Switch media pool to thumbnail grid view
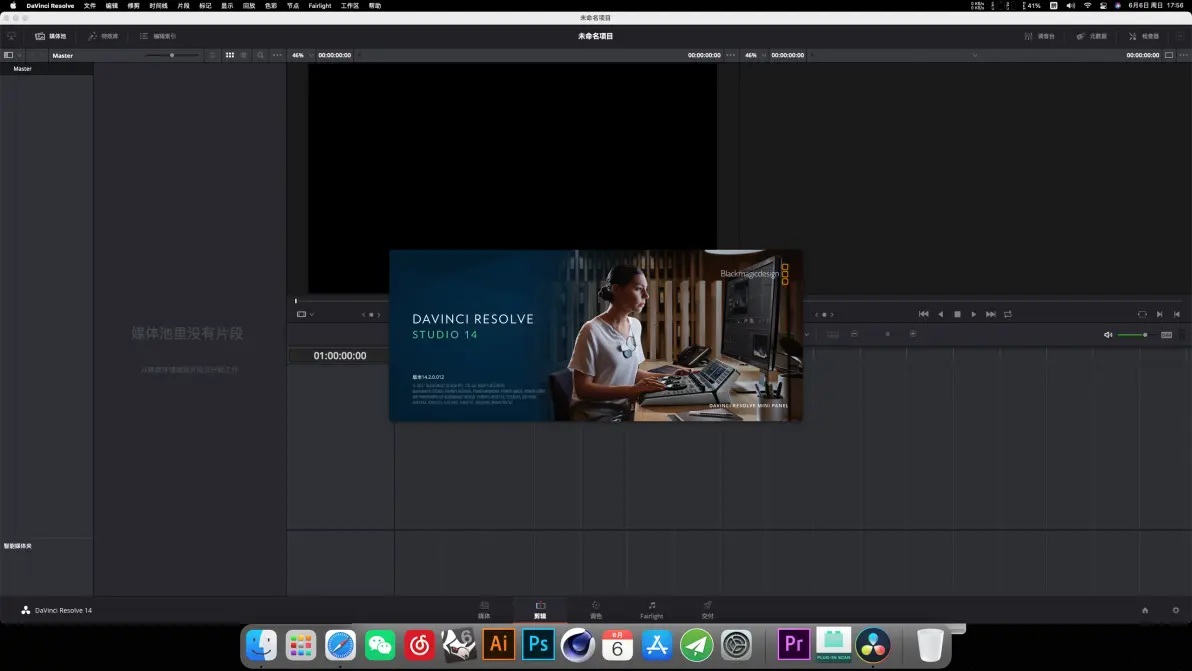Screen dimensions: 1192x671 point(230,55)
